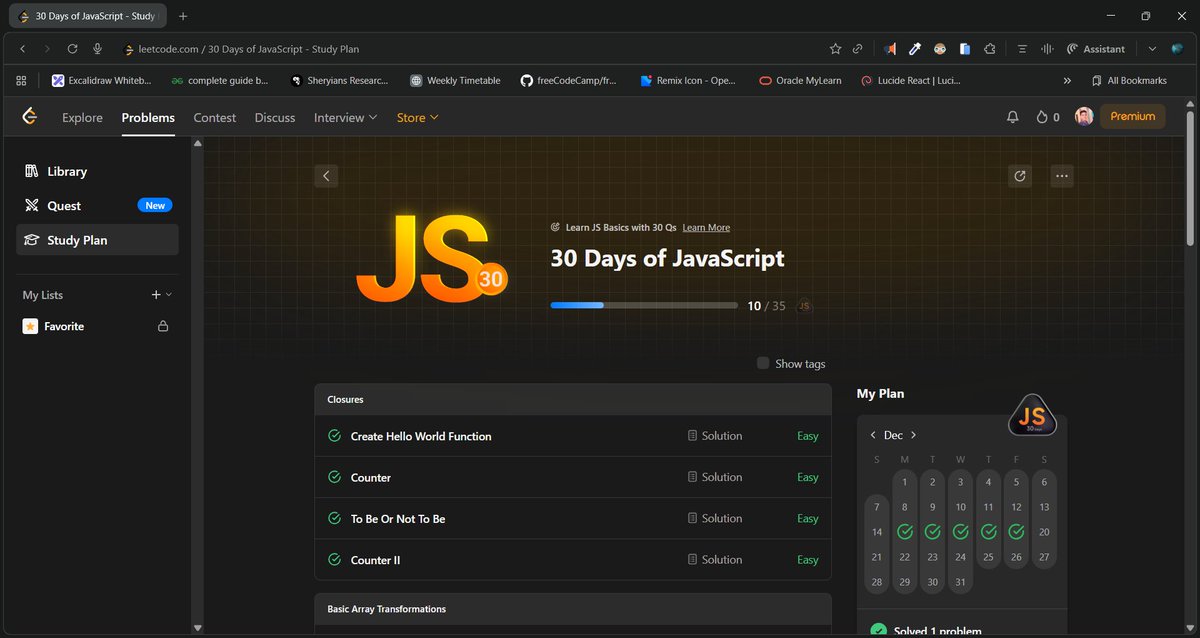
Task: Open the Discuss tab
Action: tap(275, 117)
